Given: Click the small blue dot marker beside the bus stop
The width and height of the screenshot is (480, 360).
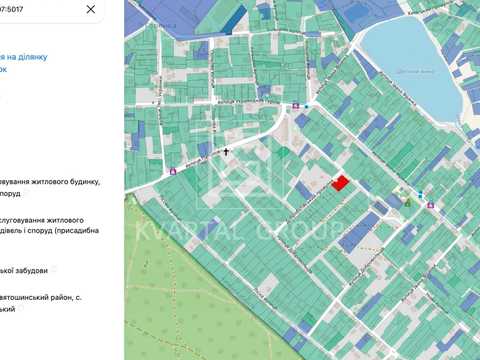Looking at the screenshot, I should [306, 106].
